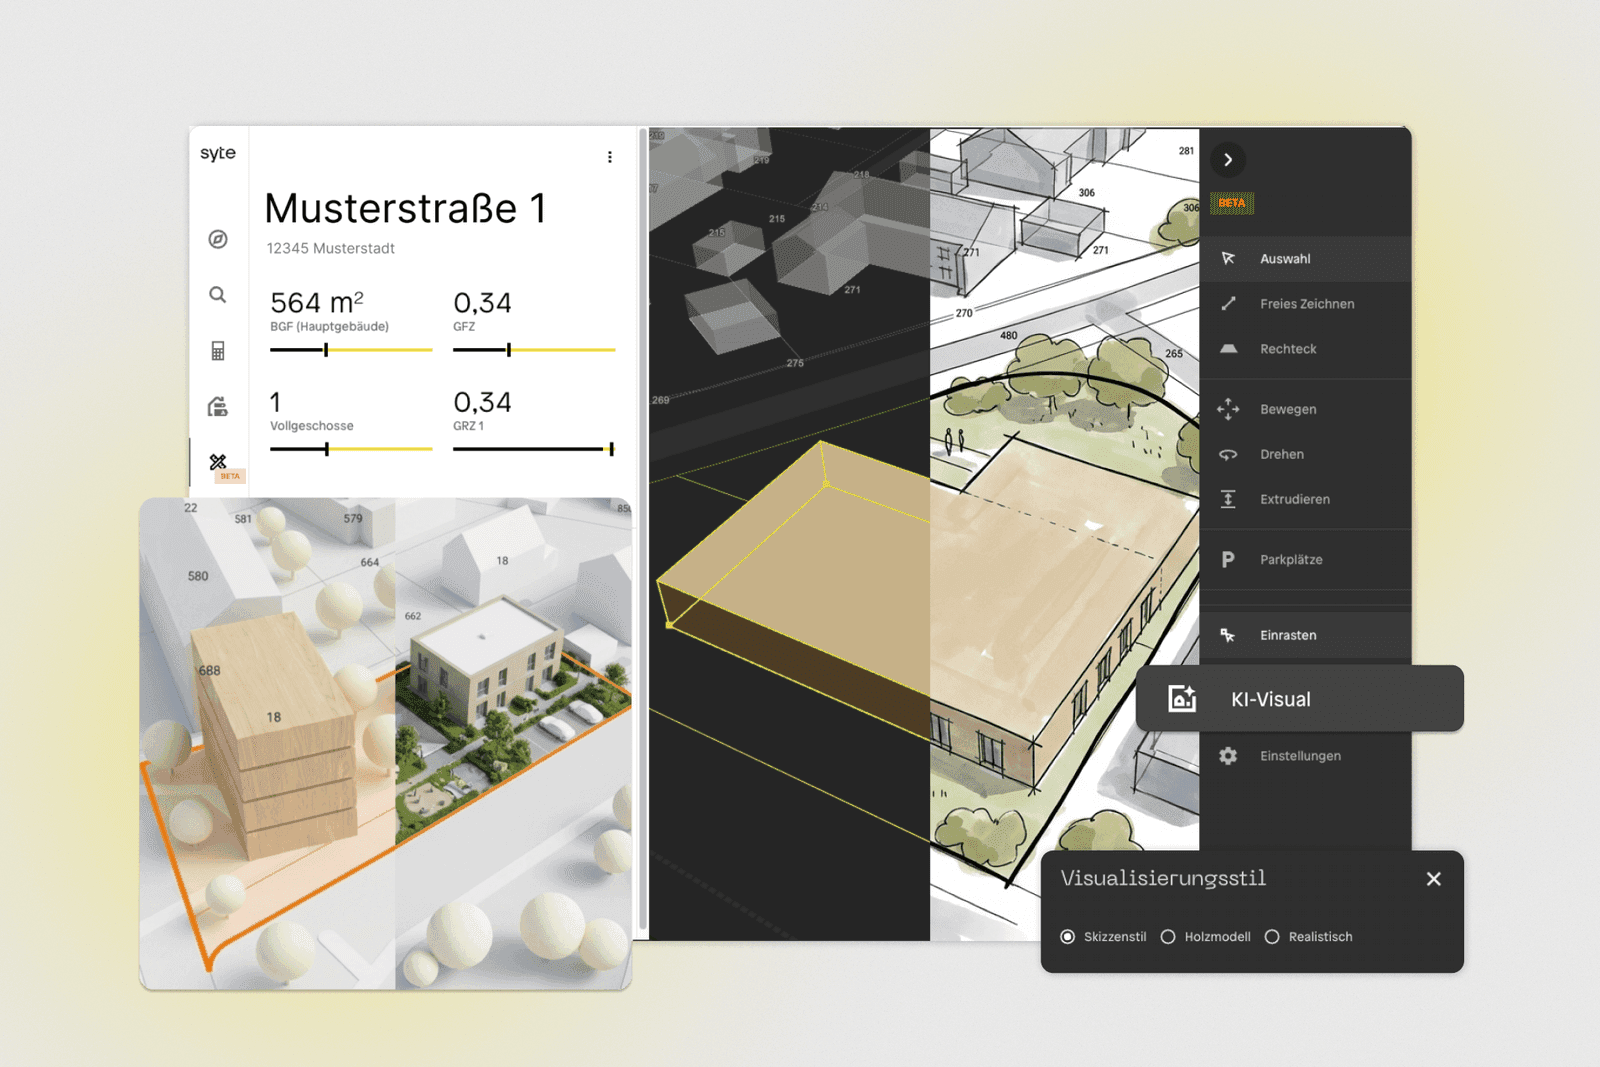The image size is (1600, 1067).
Task: Click the Visualisierungsstil dialog title
Action: [1163, 878]
